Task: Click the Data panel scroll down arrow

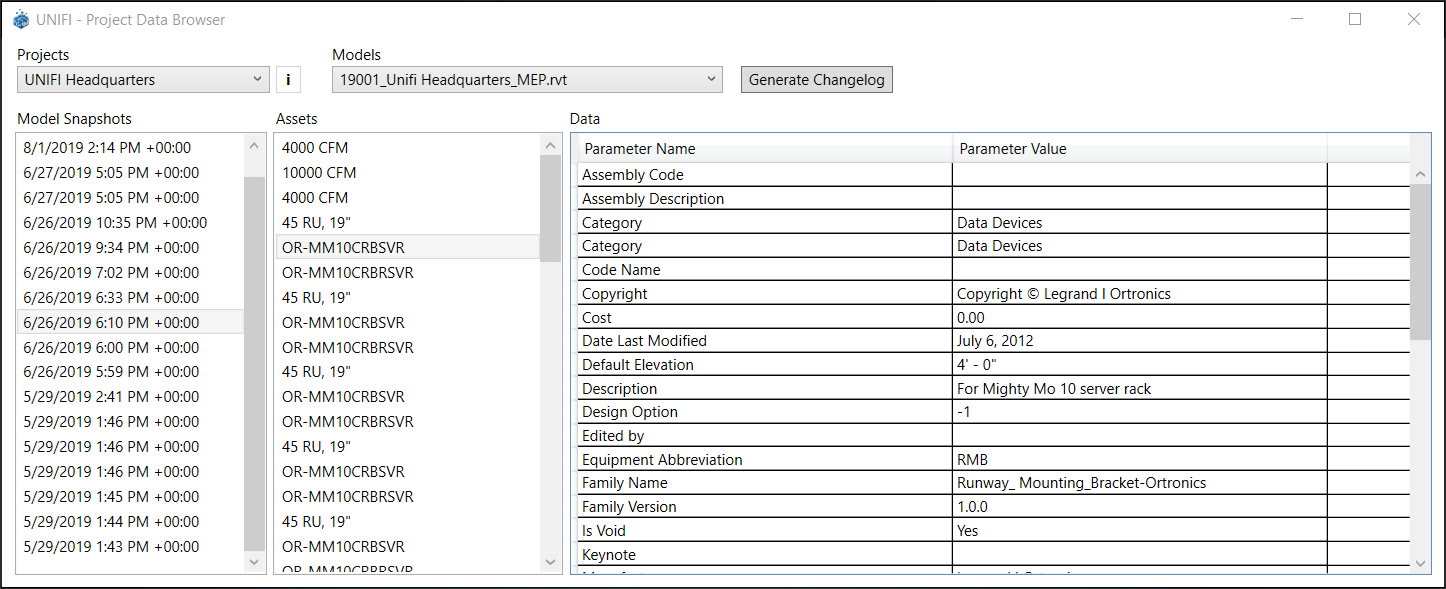Action: [1421, 564]
